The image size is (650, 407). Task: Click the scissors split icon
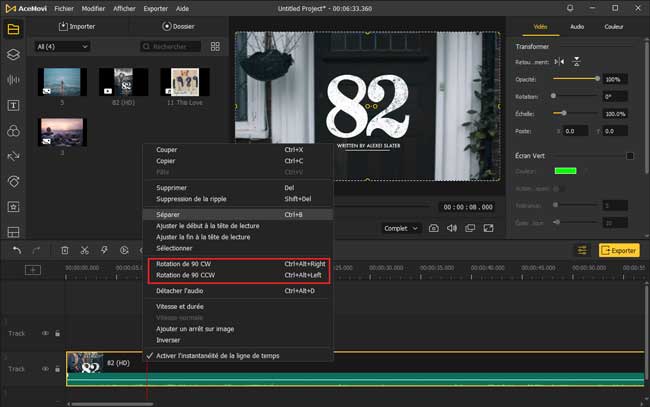point(85,250)
